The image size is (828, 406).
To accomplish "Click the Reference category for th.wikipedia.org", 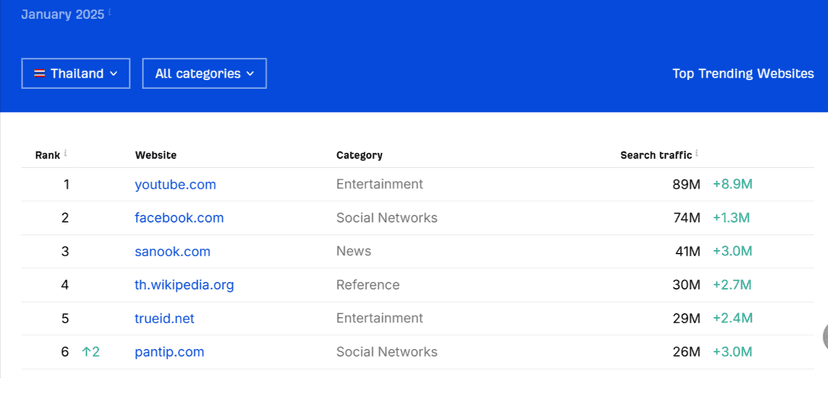I will pos(368,285).
